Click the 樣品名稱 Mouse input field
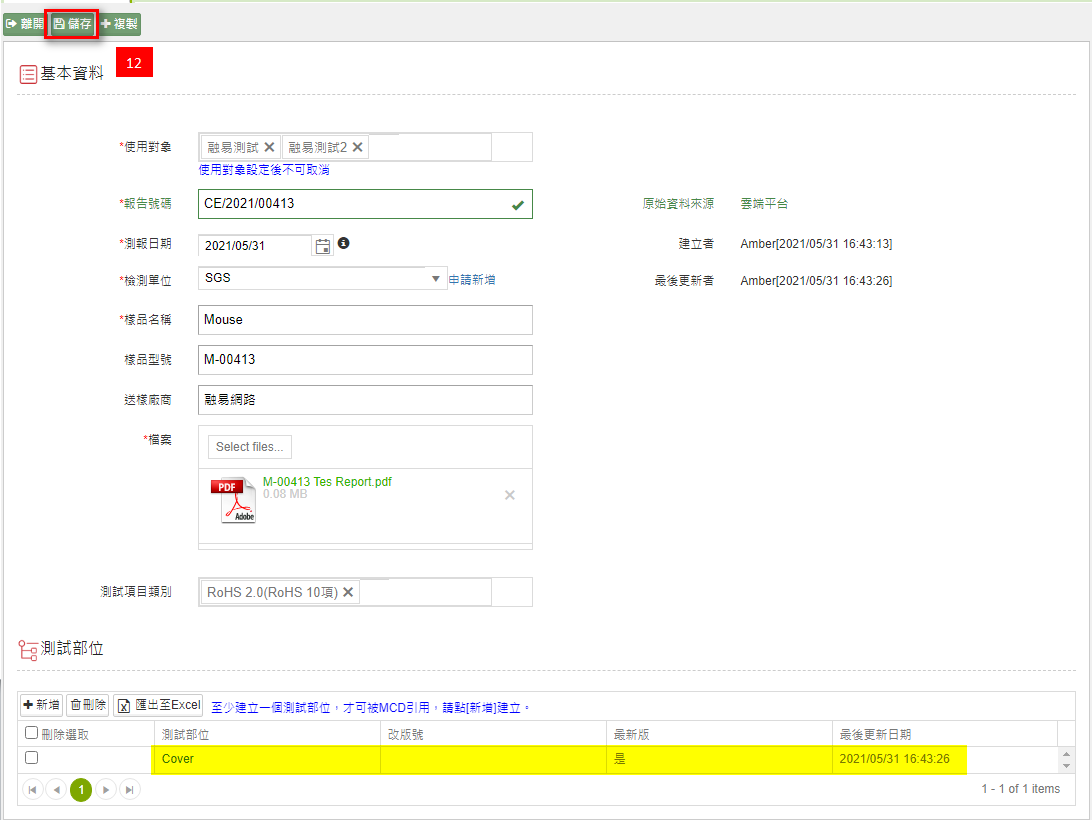This screenshot has height=824, width=1092. pos(365,320)
